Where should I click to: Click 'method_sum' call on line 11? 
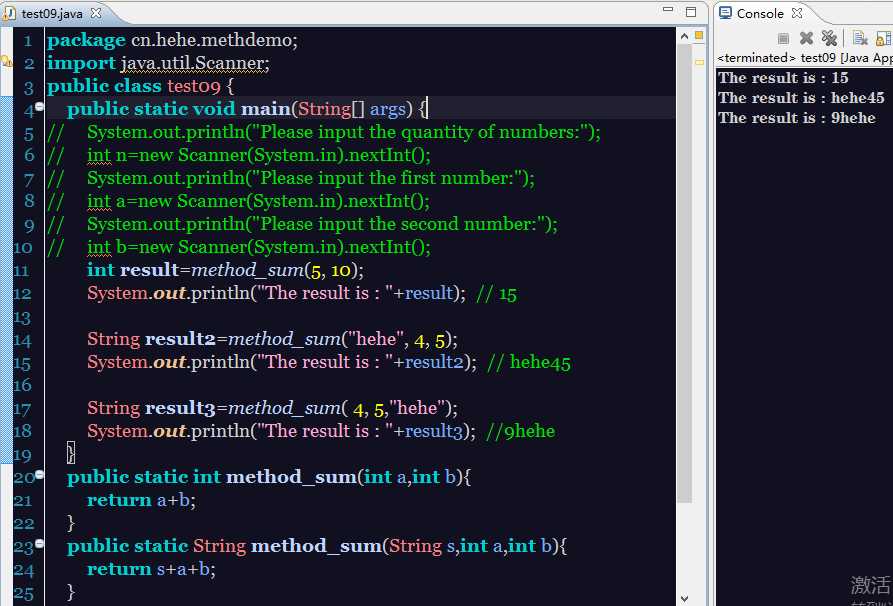[248, 271]
